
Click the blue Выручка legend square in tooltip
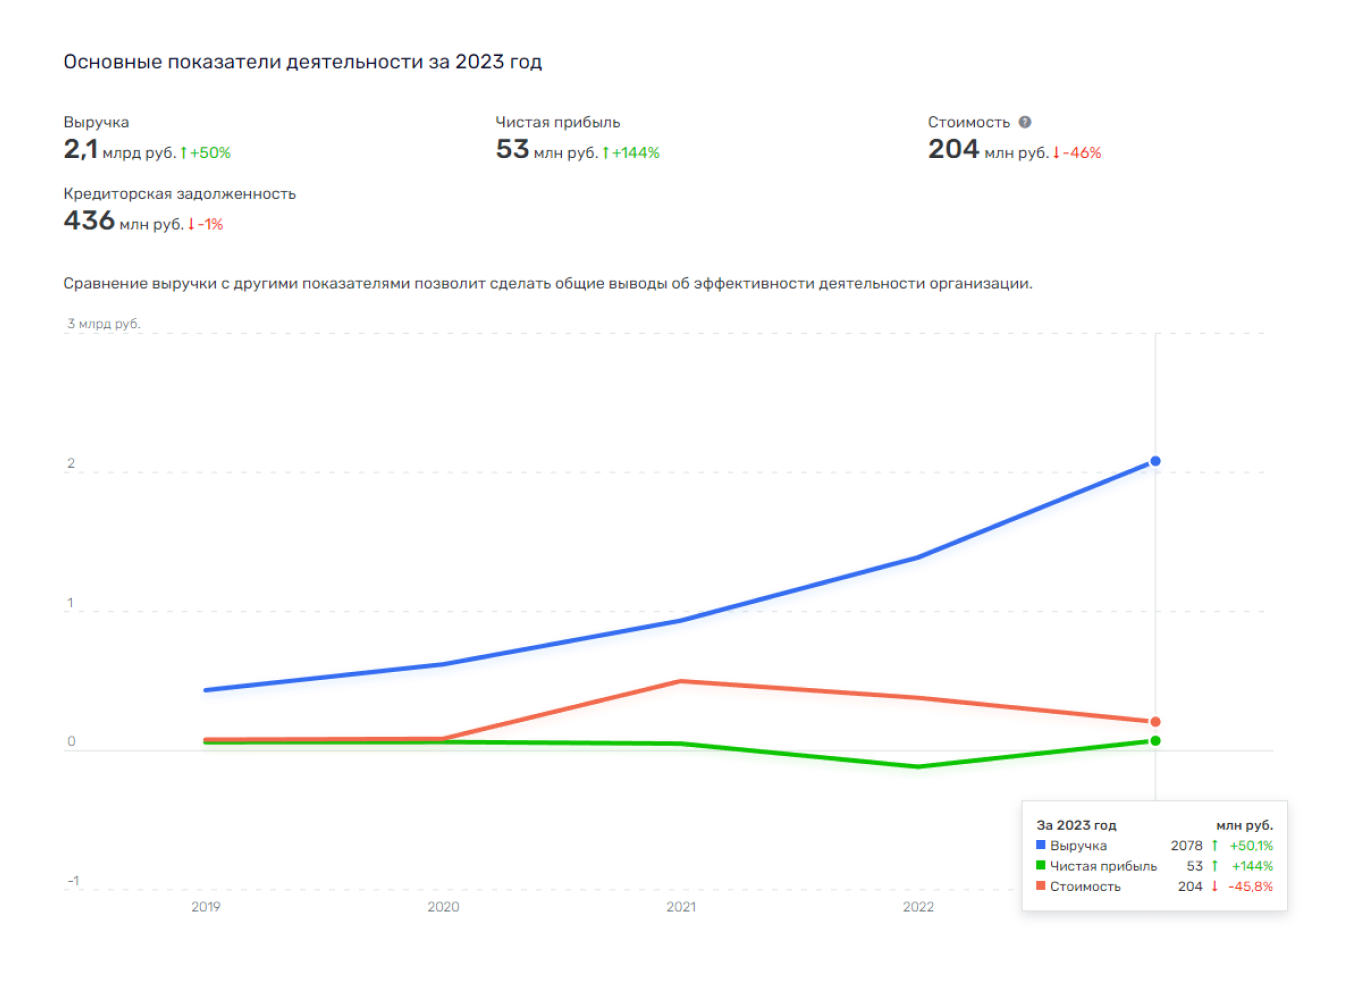point(1041,845)
